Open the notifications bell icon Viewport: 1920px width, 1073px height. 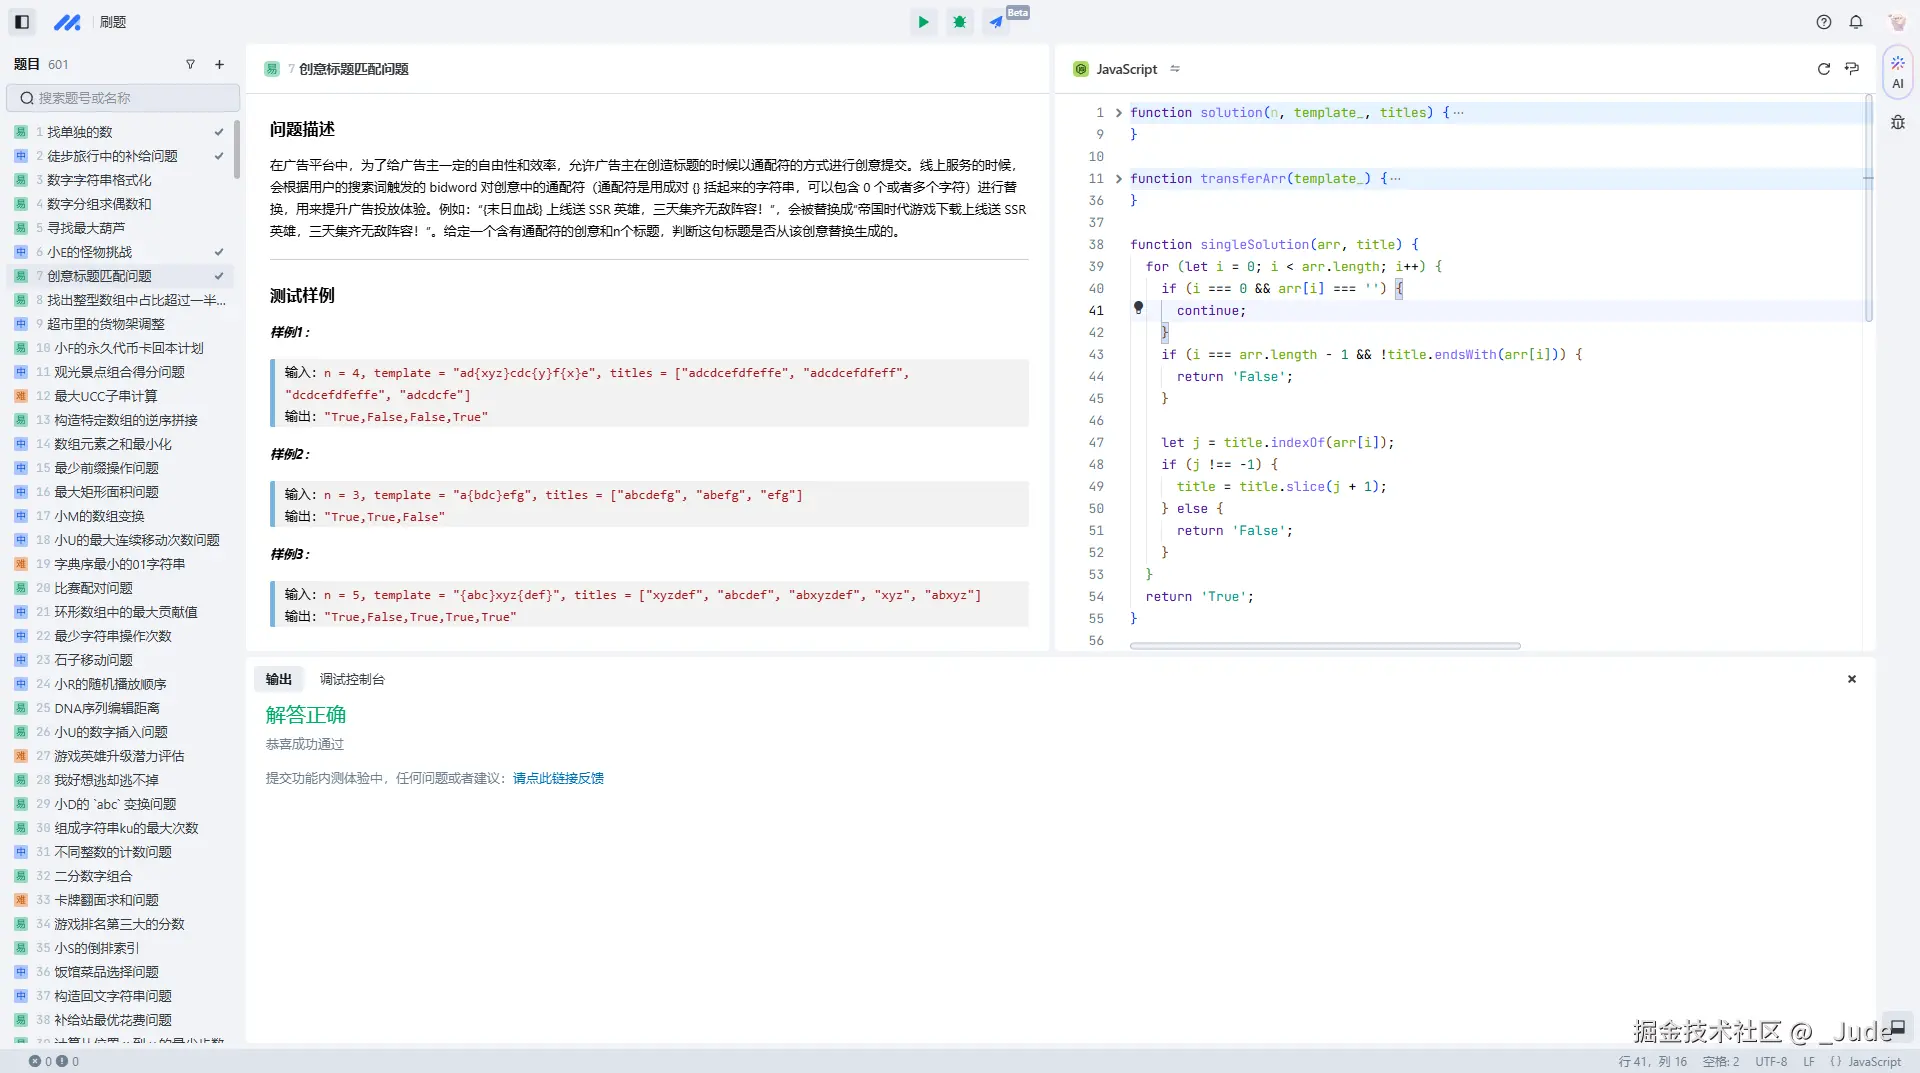coord(1856,22)
